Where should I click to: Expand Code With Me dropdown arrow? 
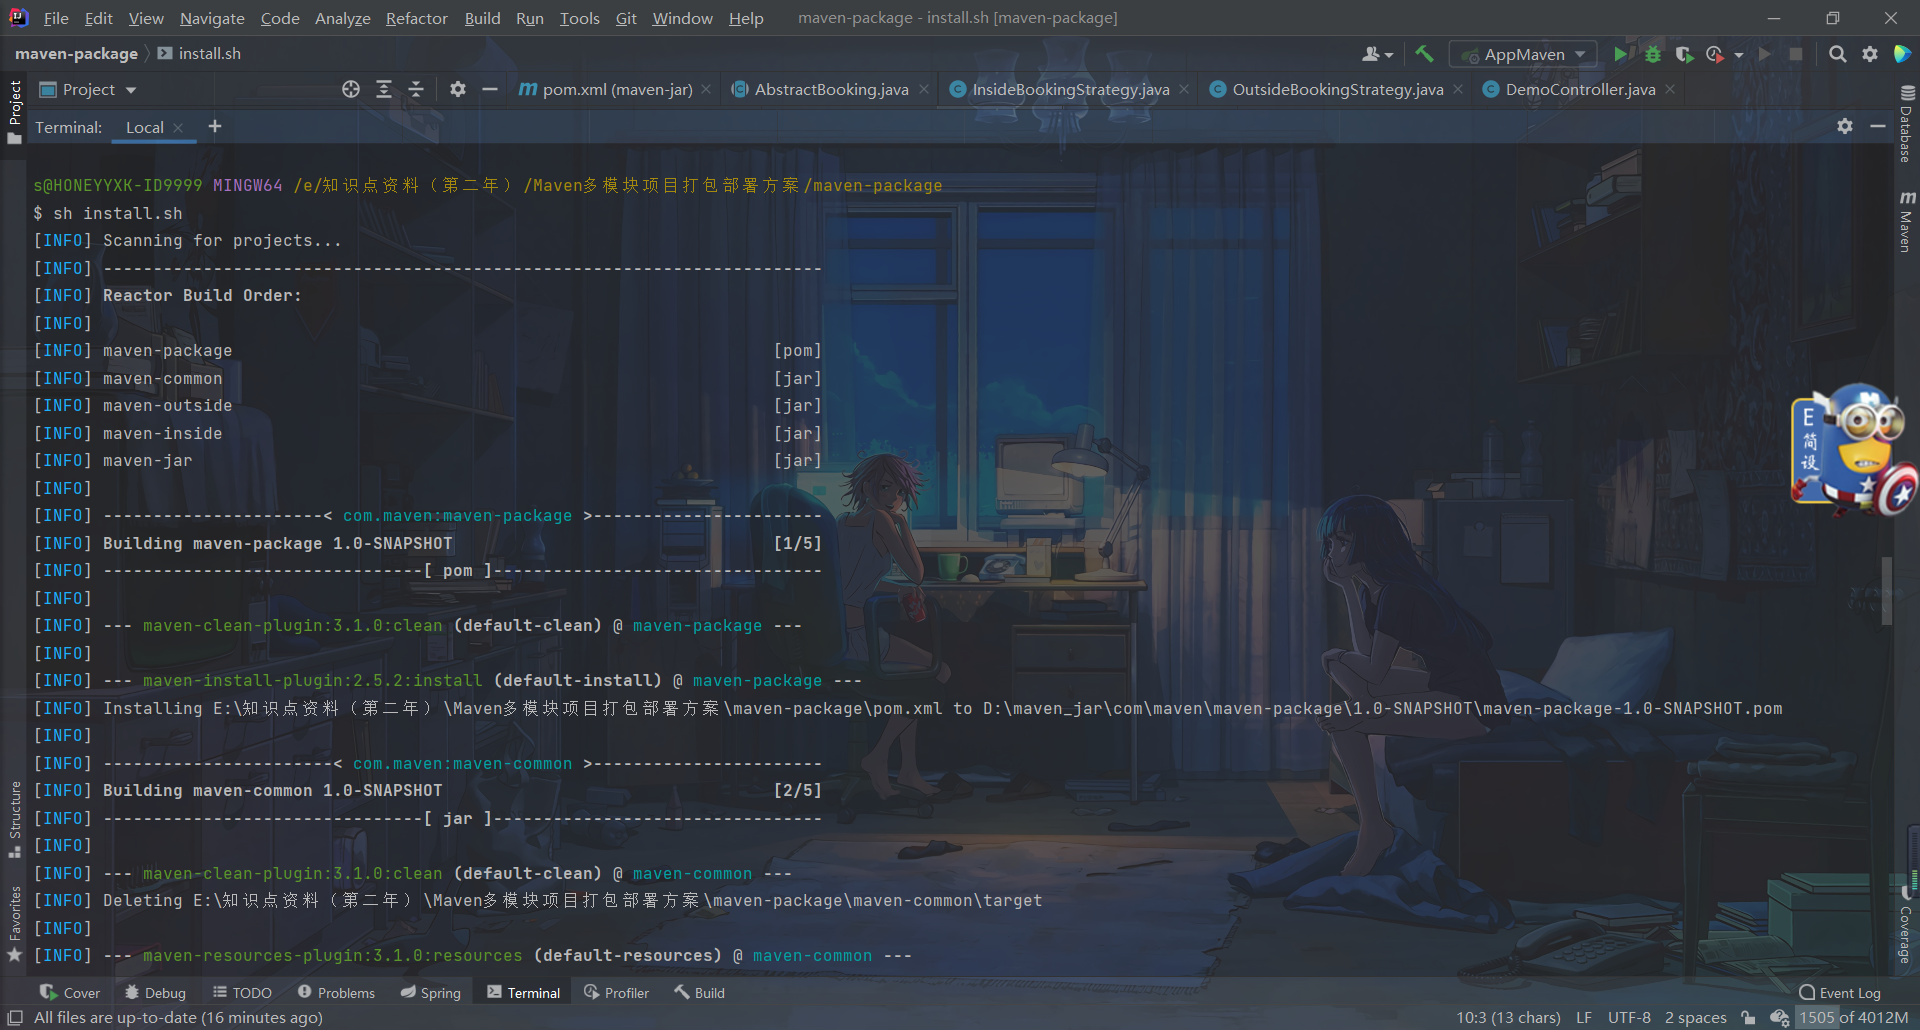tap(1389, 55)
